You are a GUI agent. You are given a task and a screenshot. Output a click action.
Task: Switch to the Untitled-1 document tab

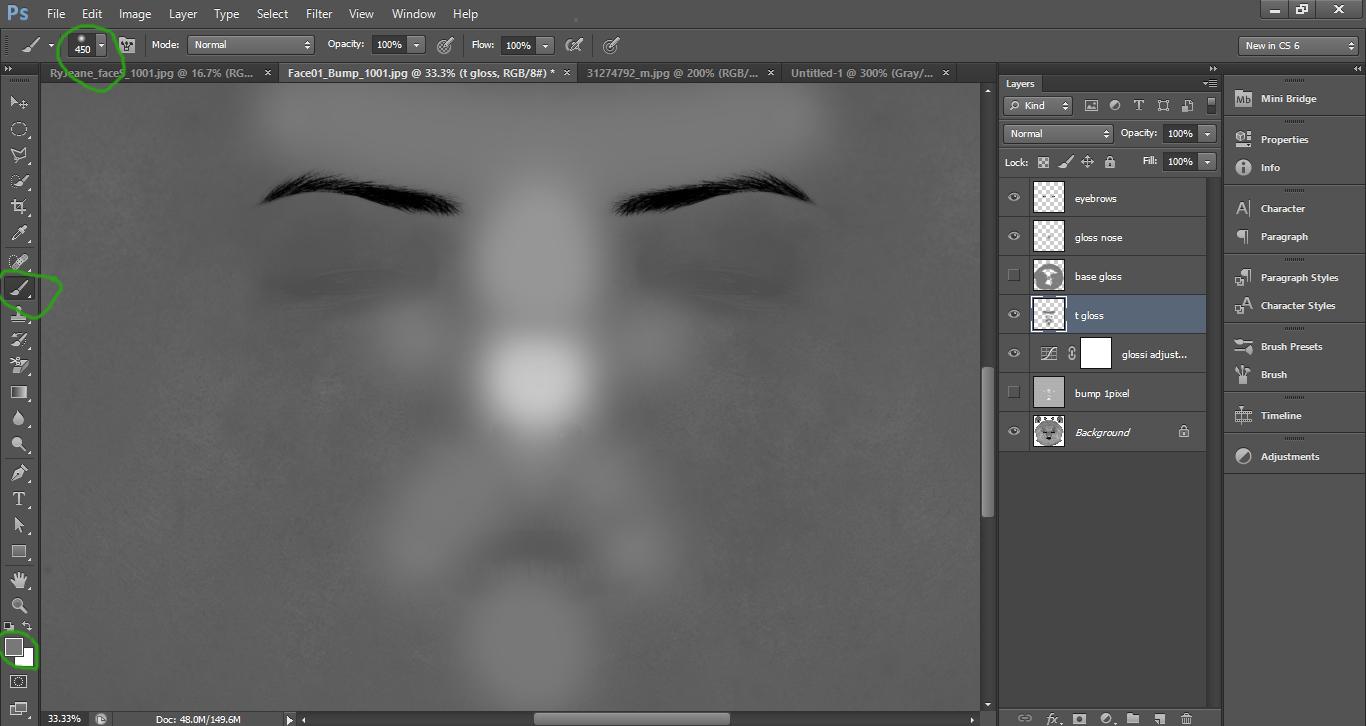(x=862, y=73)
